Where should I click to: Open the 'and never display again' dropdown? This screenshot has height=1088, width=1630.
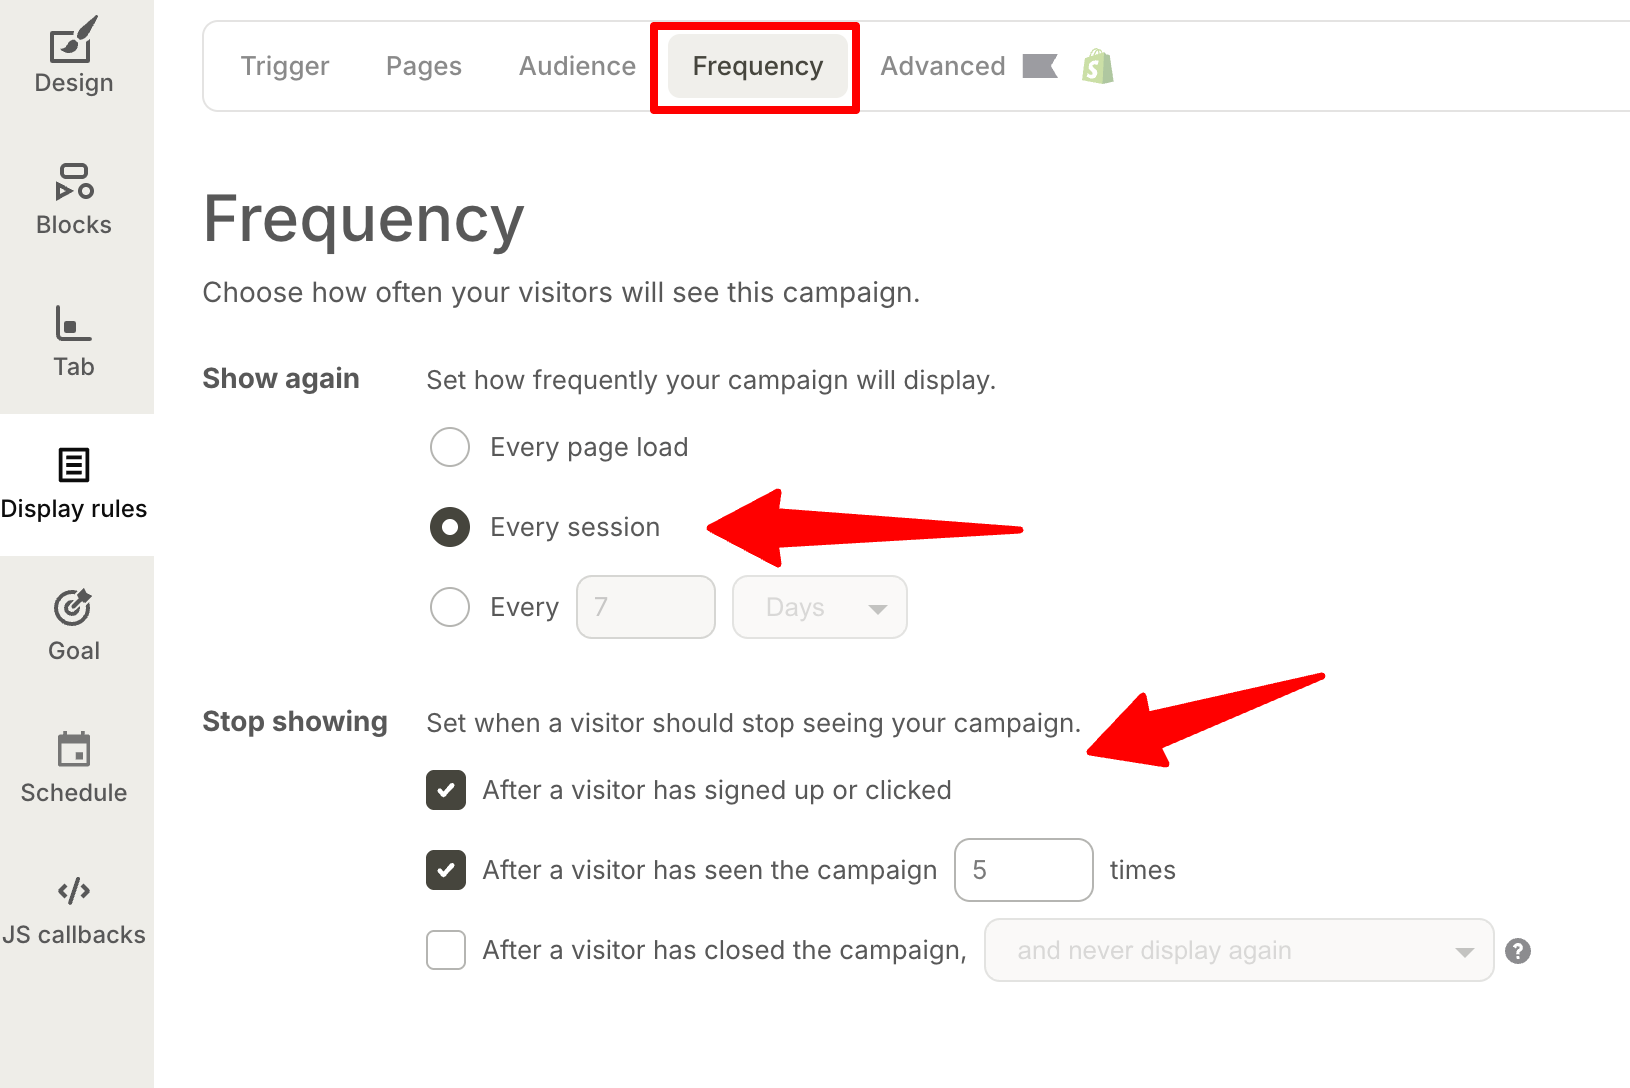point(1238,950)
